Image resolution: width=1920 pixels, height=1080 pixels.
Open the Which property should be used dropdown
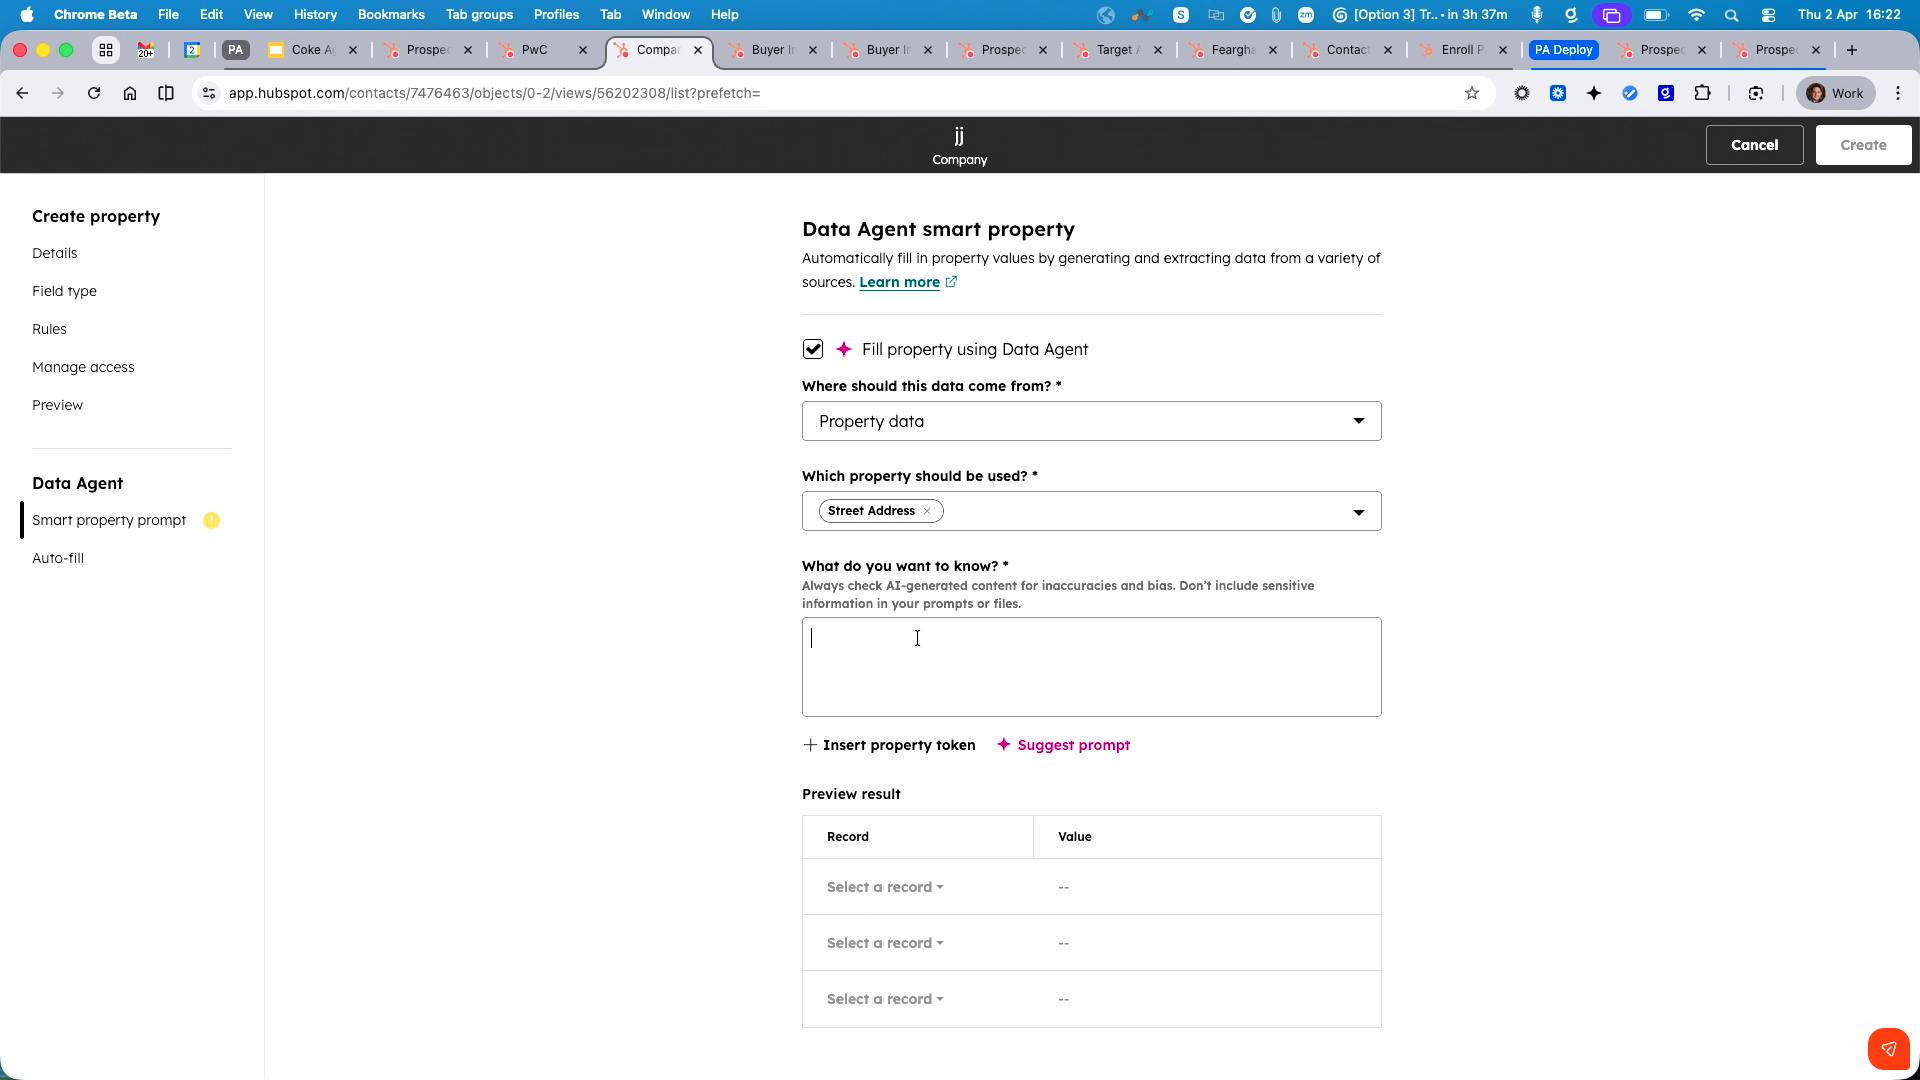pyautogui.click(x=1358, y=511)
